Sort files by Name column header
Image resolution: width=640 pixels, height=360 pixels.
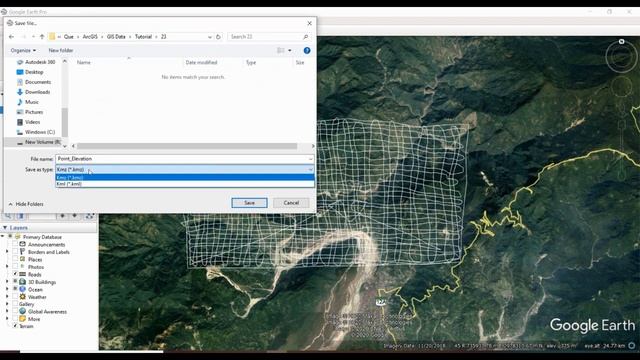pyautogui.click(x=84, y=62)
